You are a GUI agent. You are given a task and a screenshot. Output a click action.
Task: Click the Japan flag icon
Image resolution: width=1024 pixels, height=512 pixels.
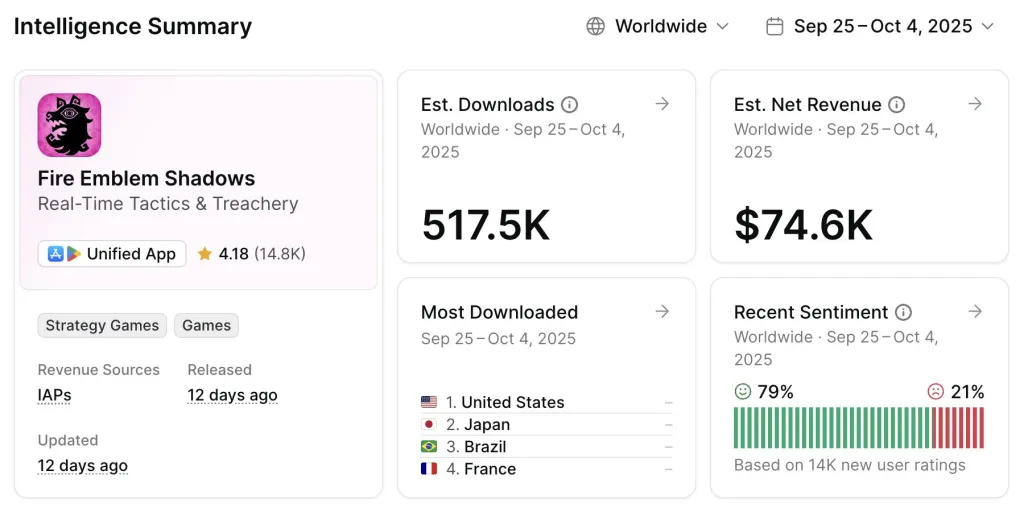click(x=429, y=424)
